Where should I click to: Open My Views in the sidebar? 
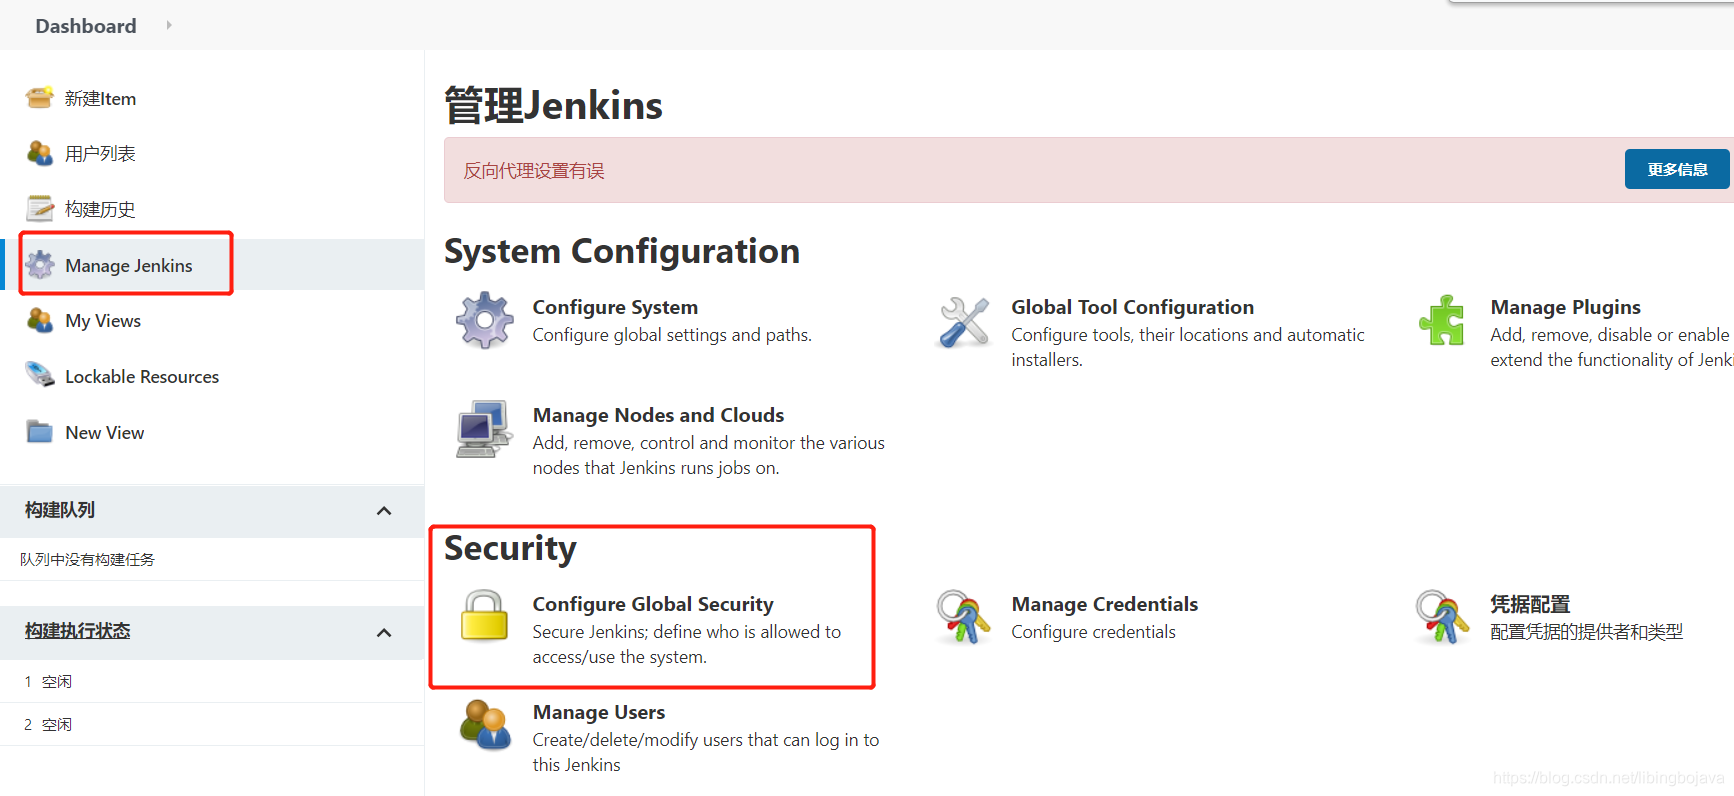(103, 320)
